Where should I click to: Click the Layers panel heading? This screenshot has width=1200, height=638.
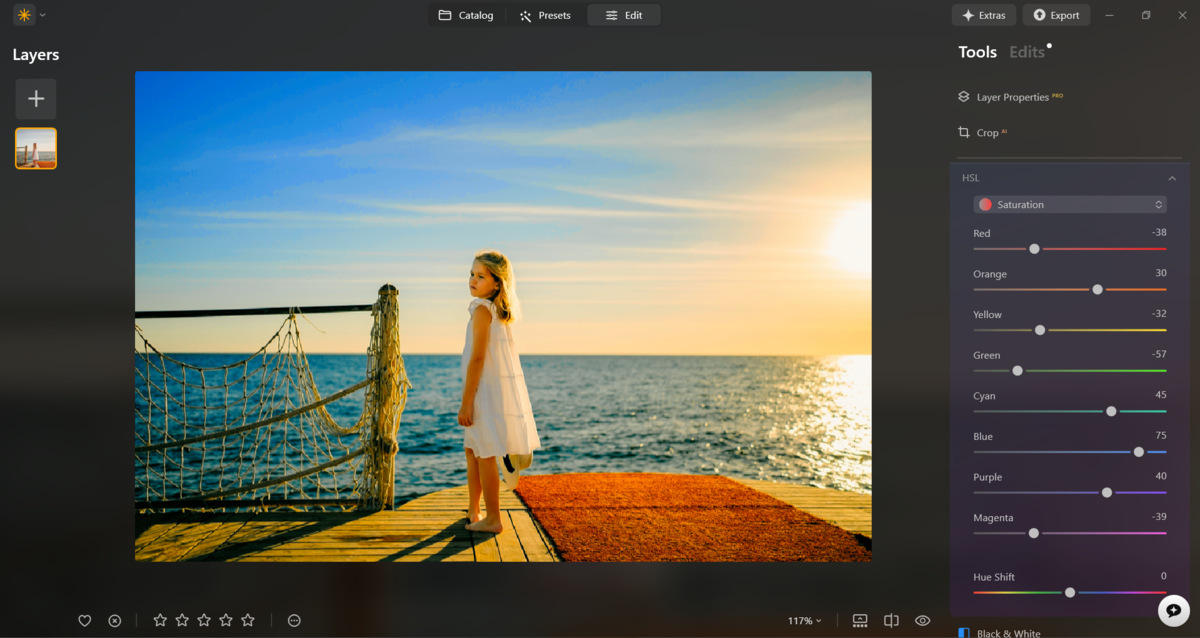pyautogui.click(x=36, y=55)
